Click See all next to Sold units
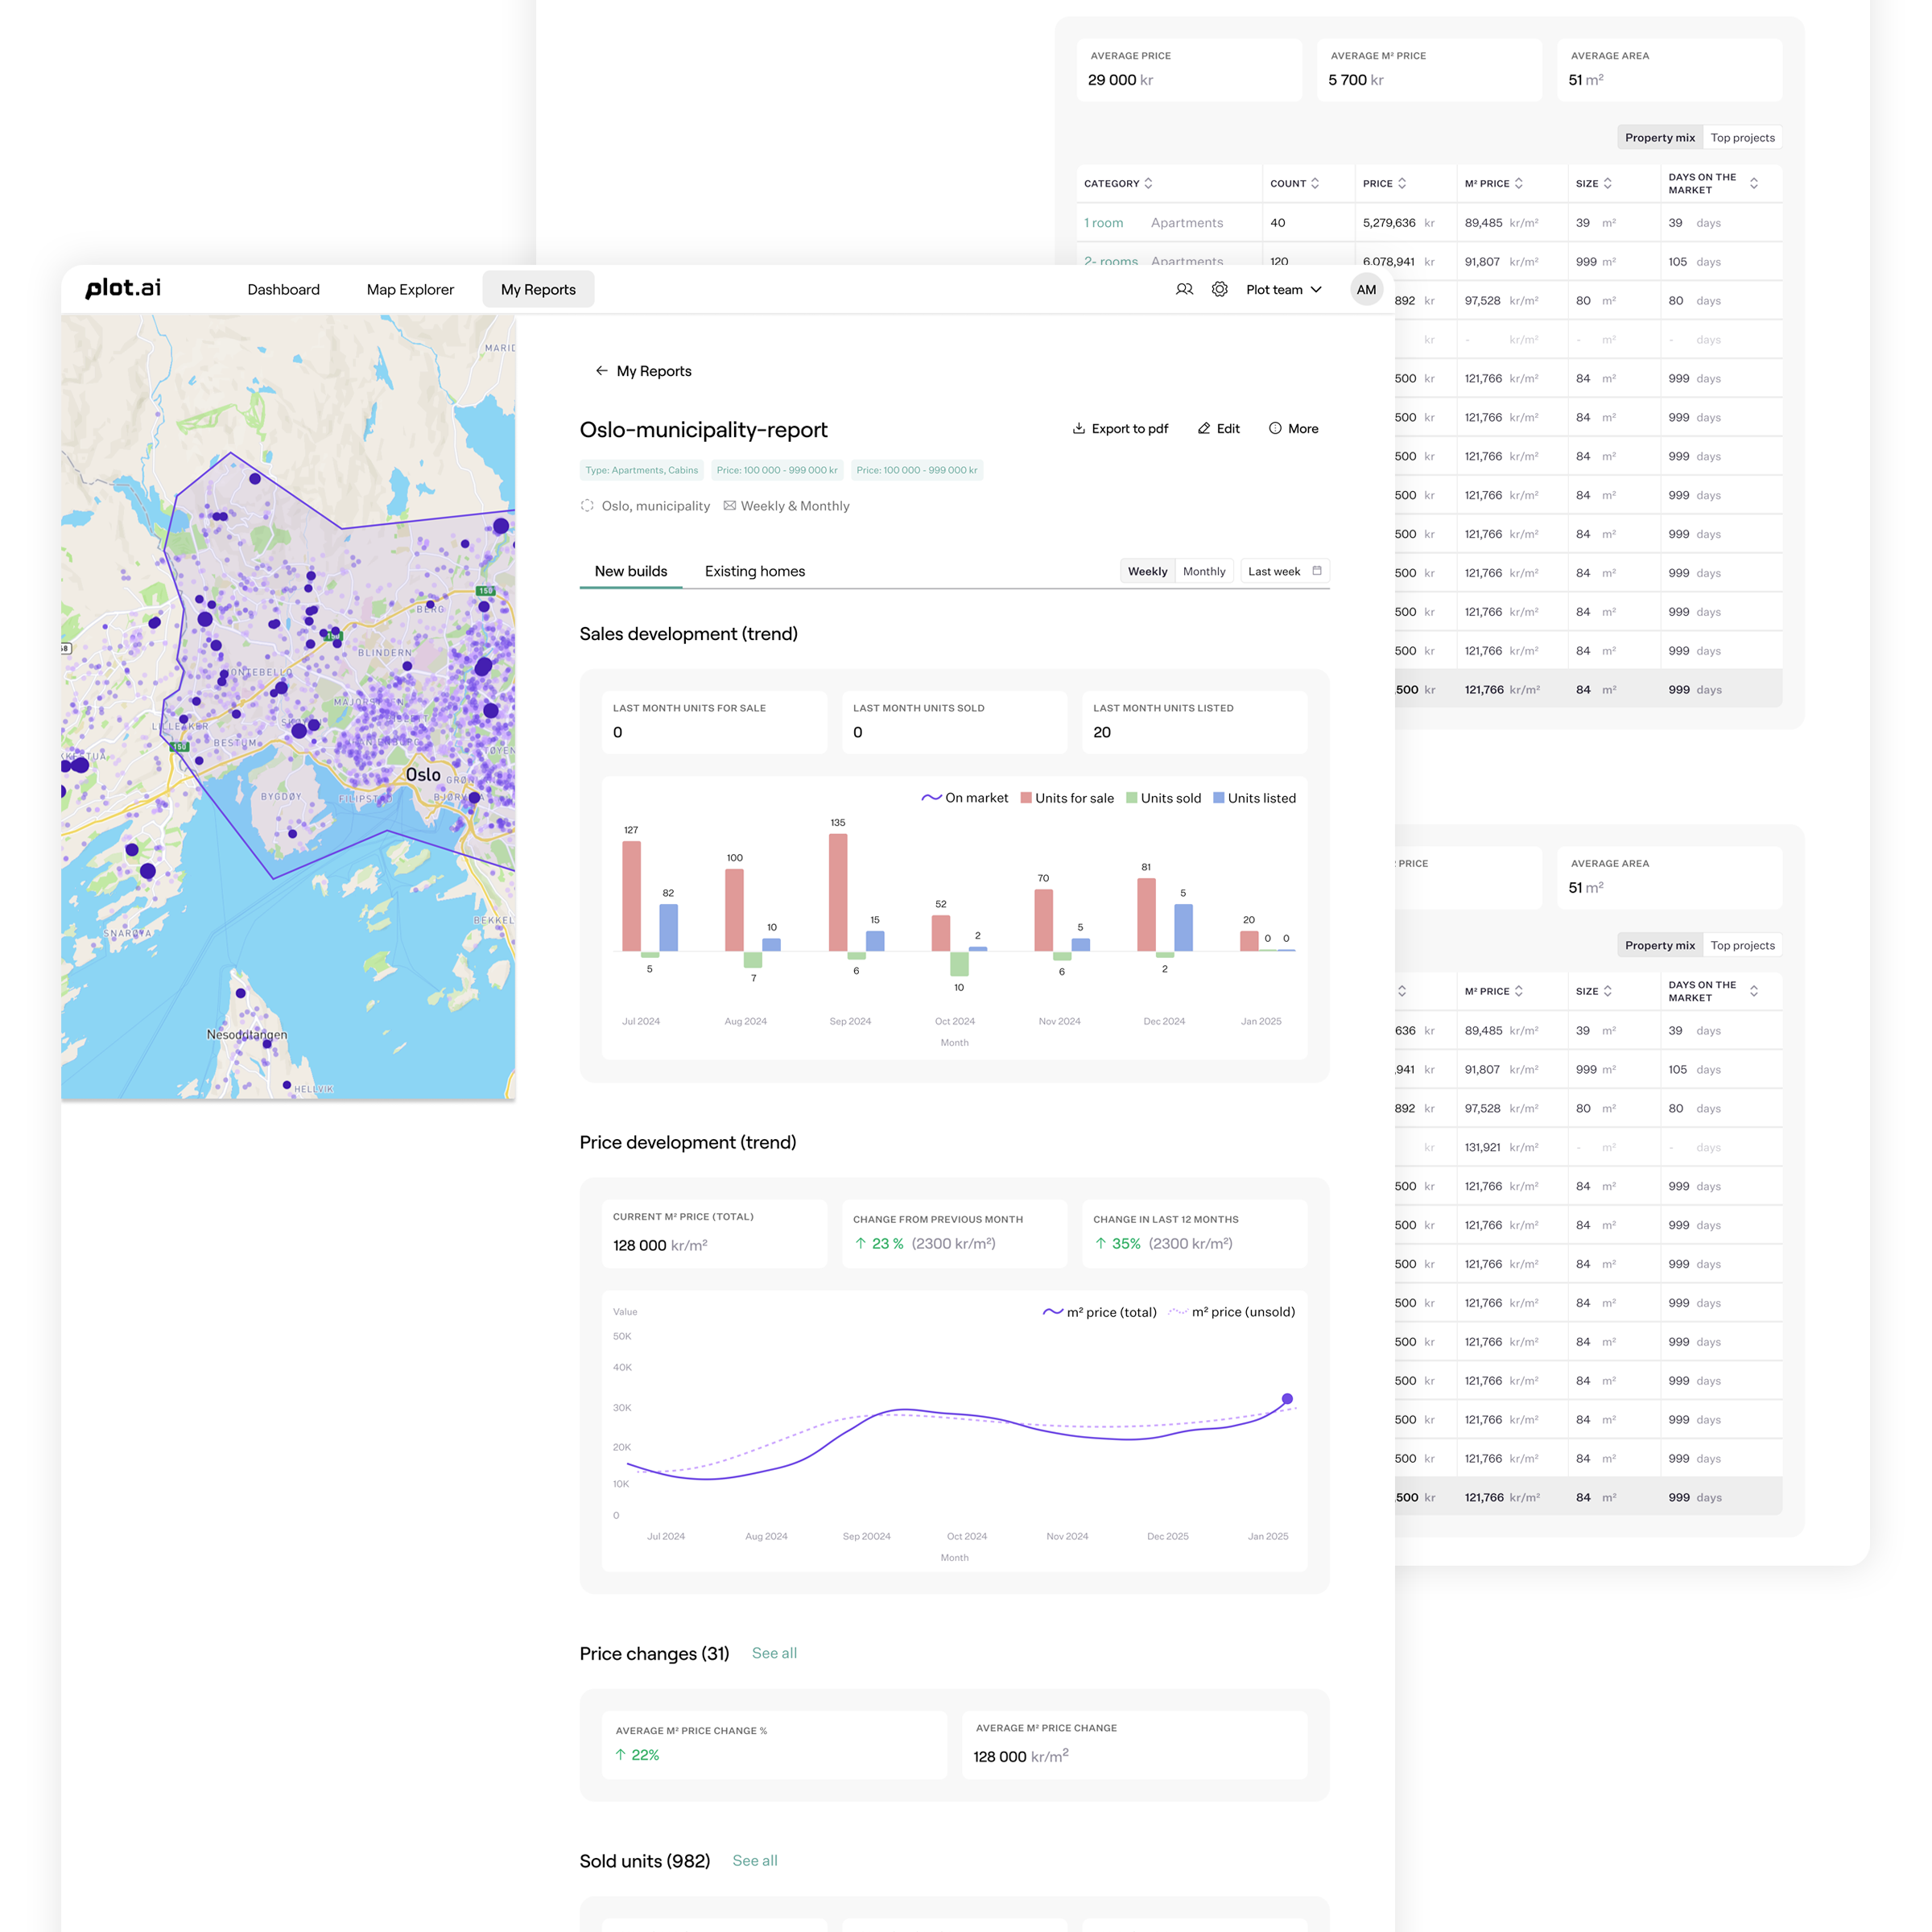Image resolution: width=1932 pixels, height=1932 pixels. [755, 1860]
